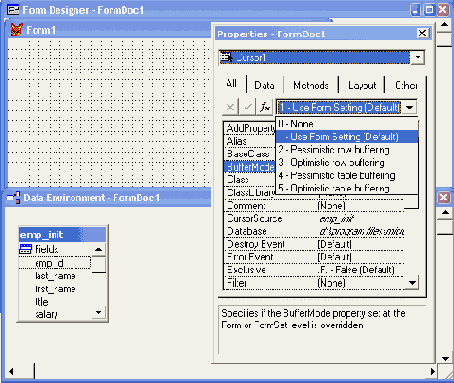454x383 pixels.
Task: Click the Fields icon in emp_init table
Action: point(26,249)
